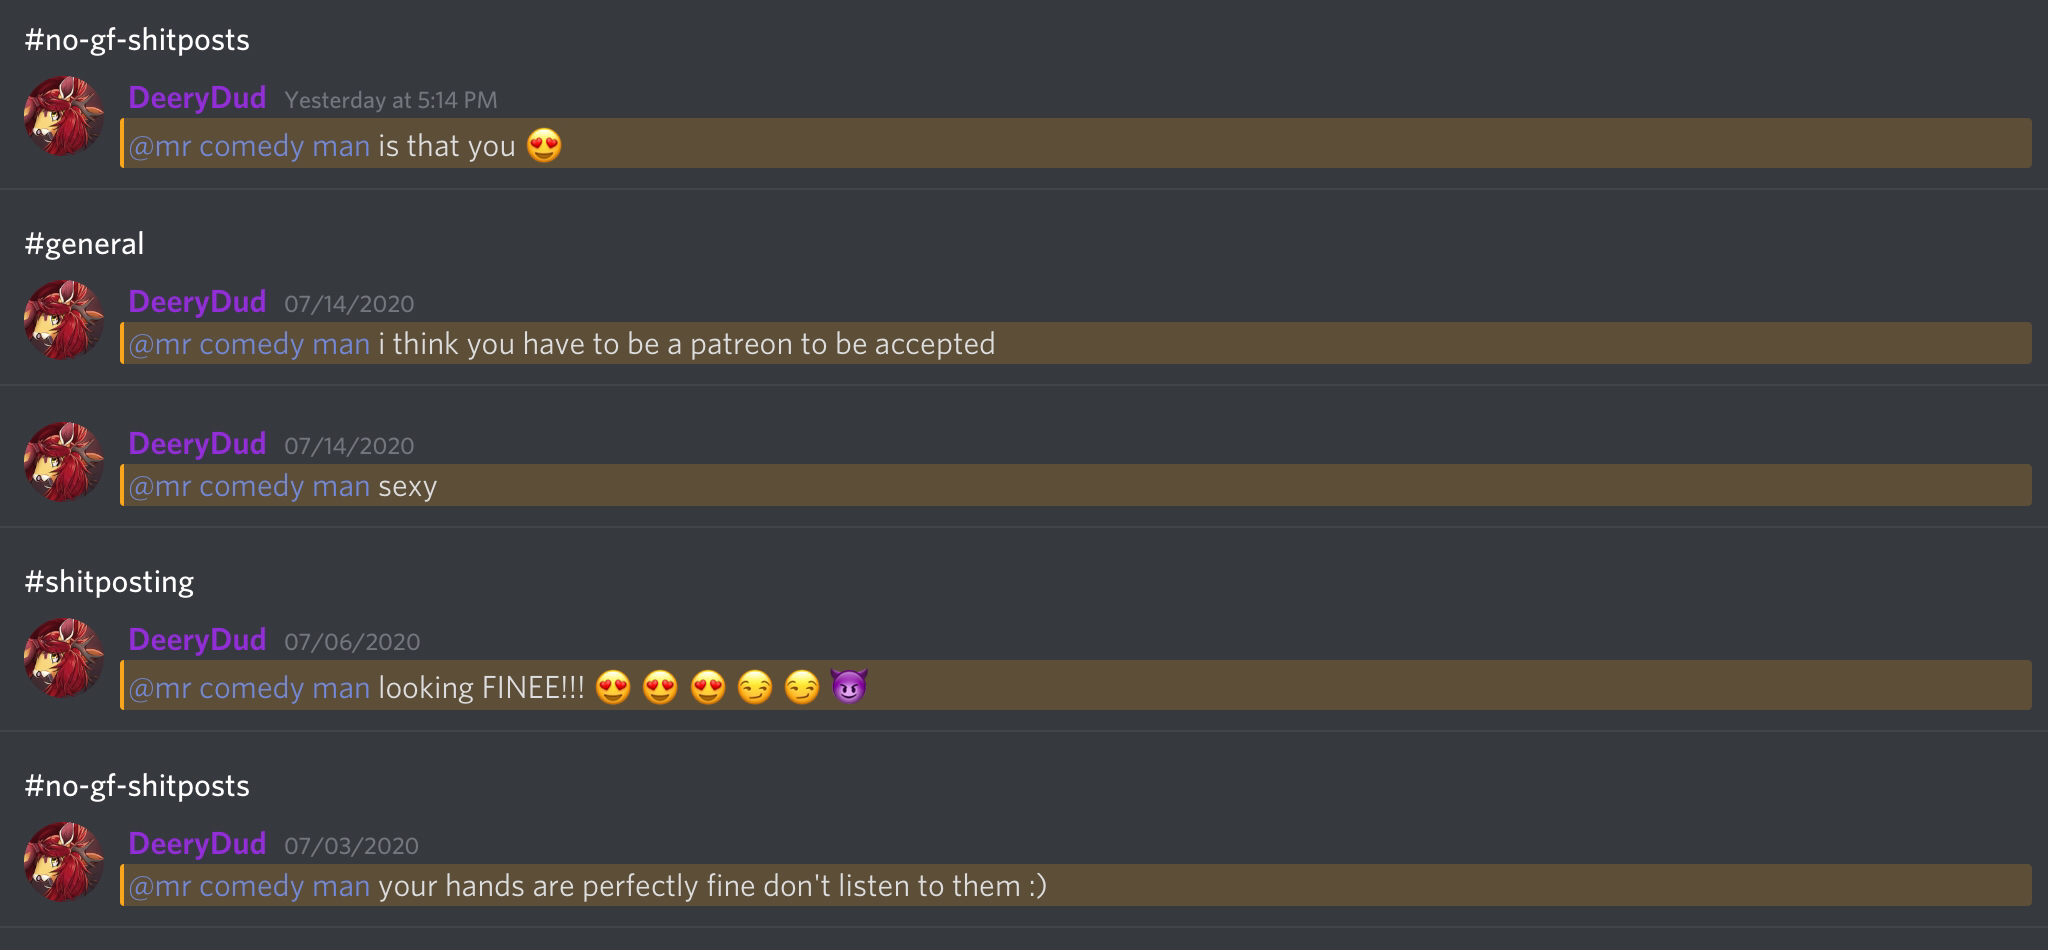Click the purple devil emoji
This screenshot has width=2048, height=950.
pyautogui.click(x=848, y=687)
